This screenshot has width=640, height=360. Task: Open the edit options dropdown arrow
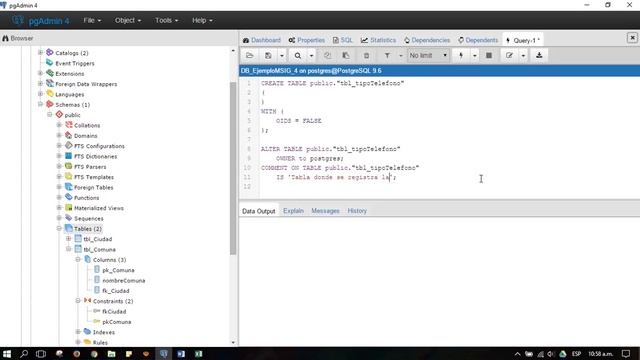click(x=523, y=56)
